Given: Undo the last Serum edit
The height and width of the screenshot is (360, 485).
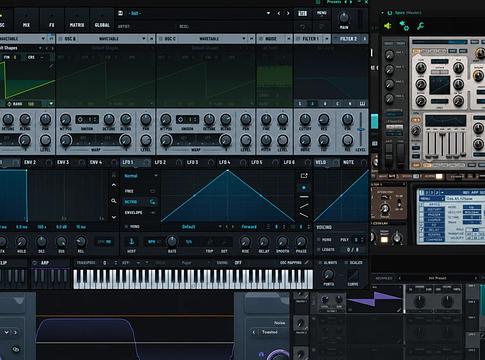Looking at the screenshot, I should click(303, 27).
